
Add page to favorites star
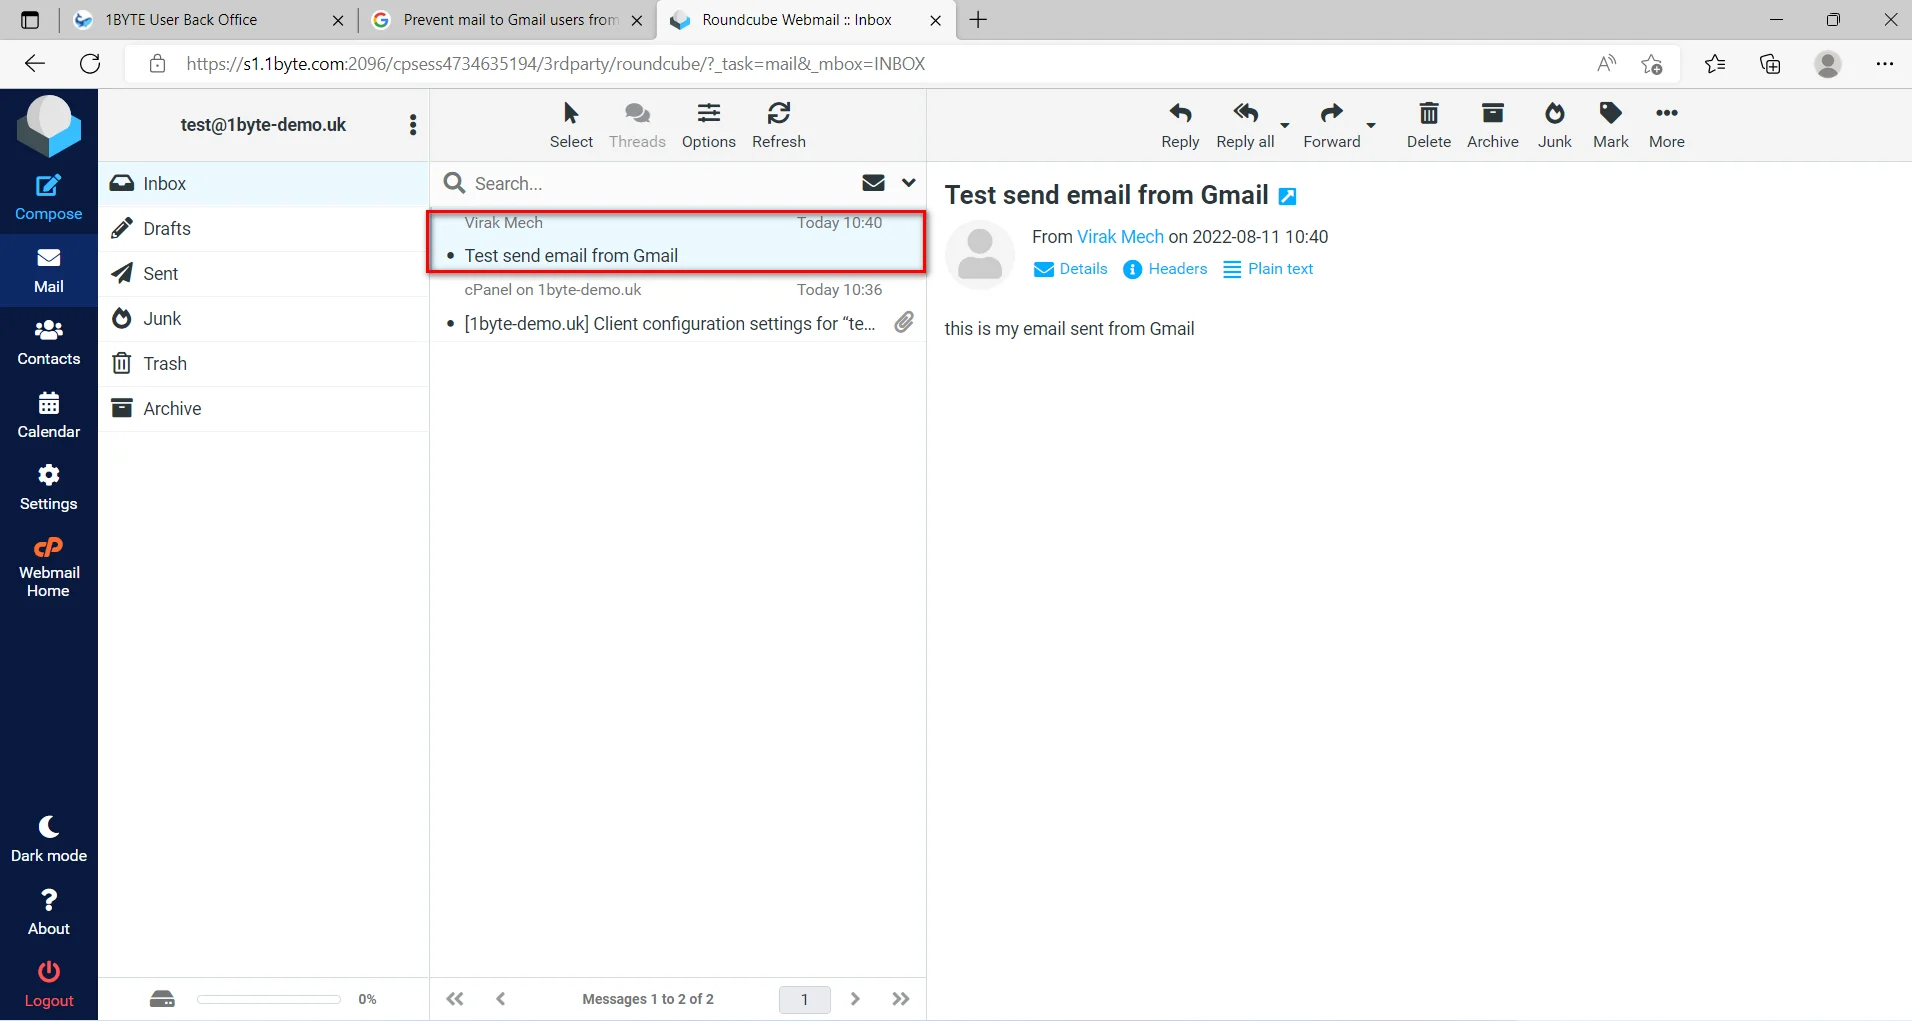1652,64
